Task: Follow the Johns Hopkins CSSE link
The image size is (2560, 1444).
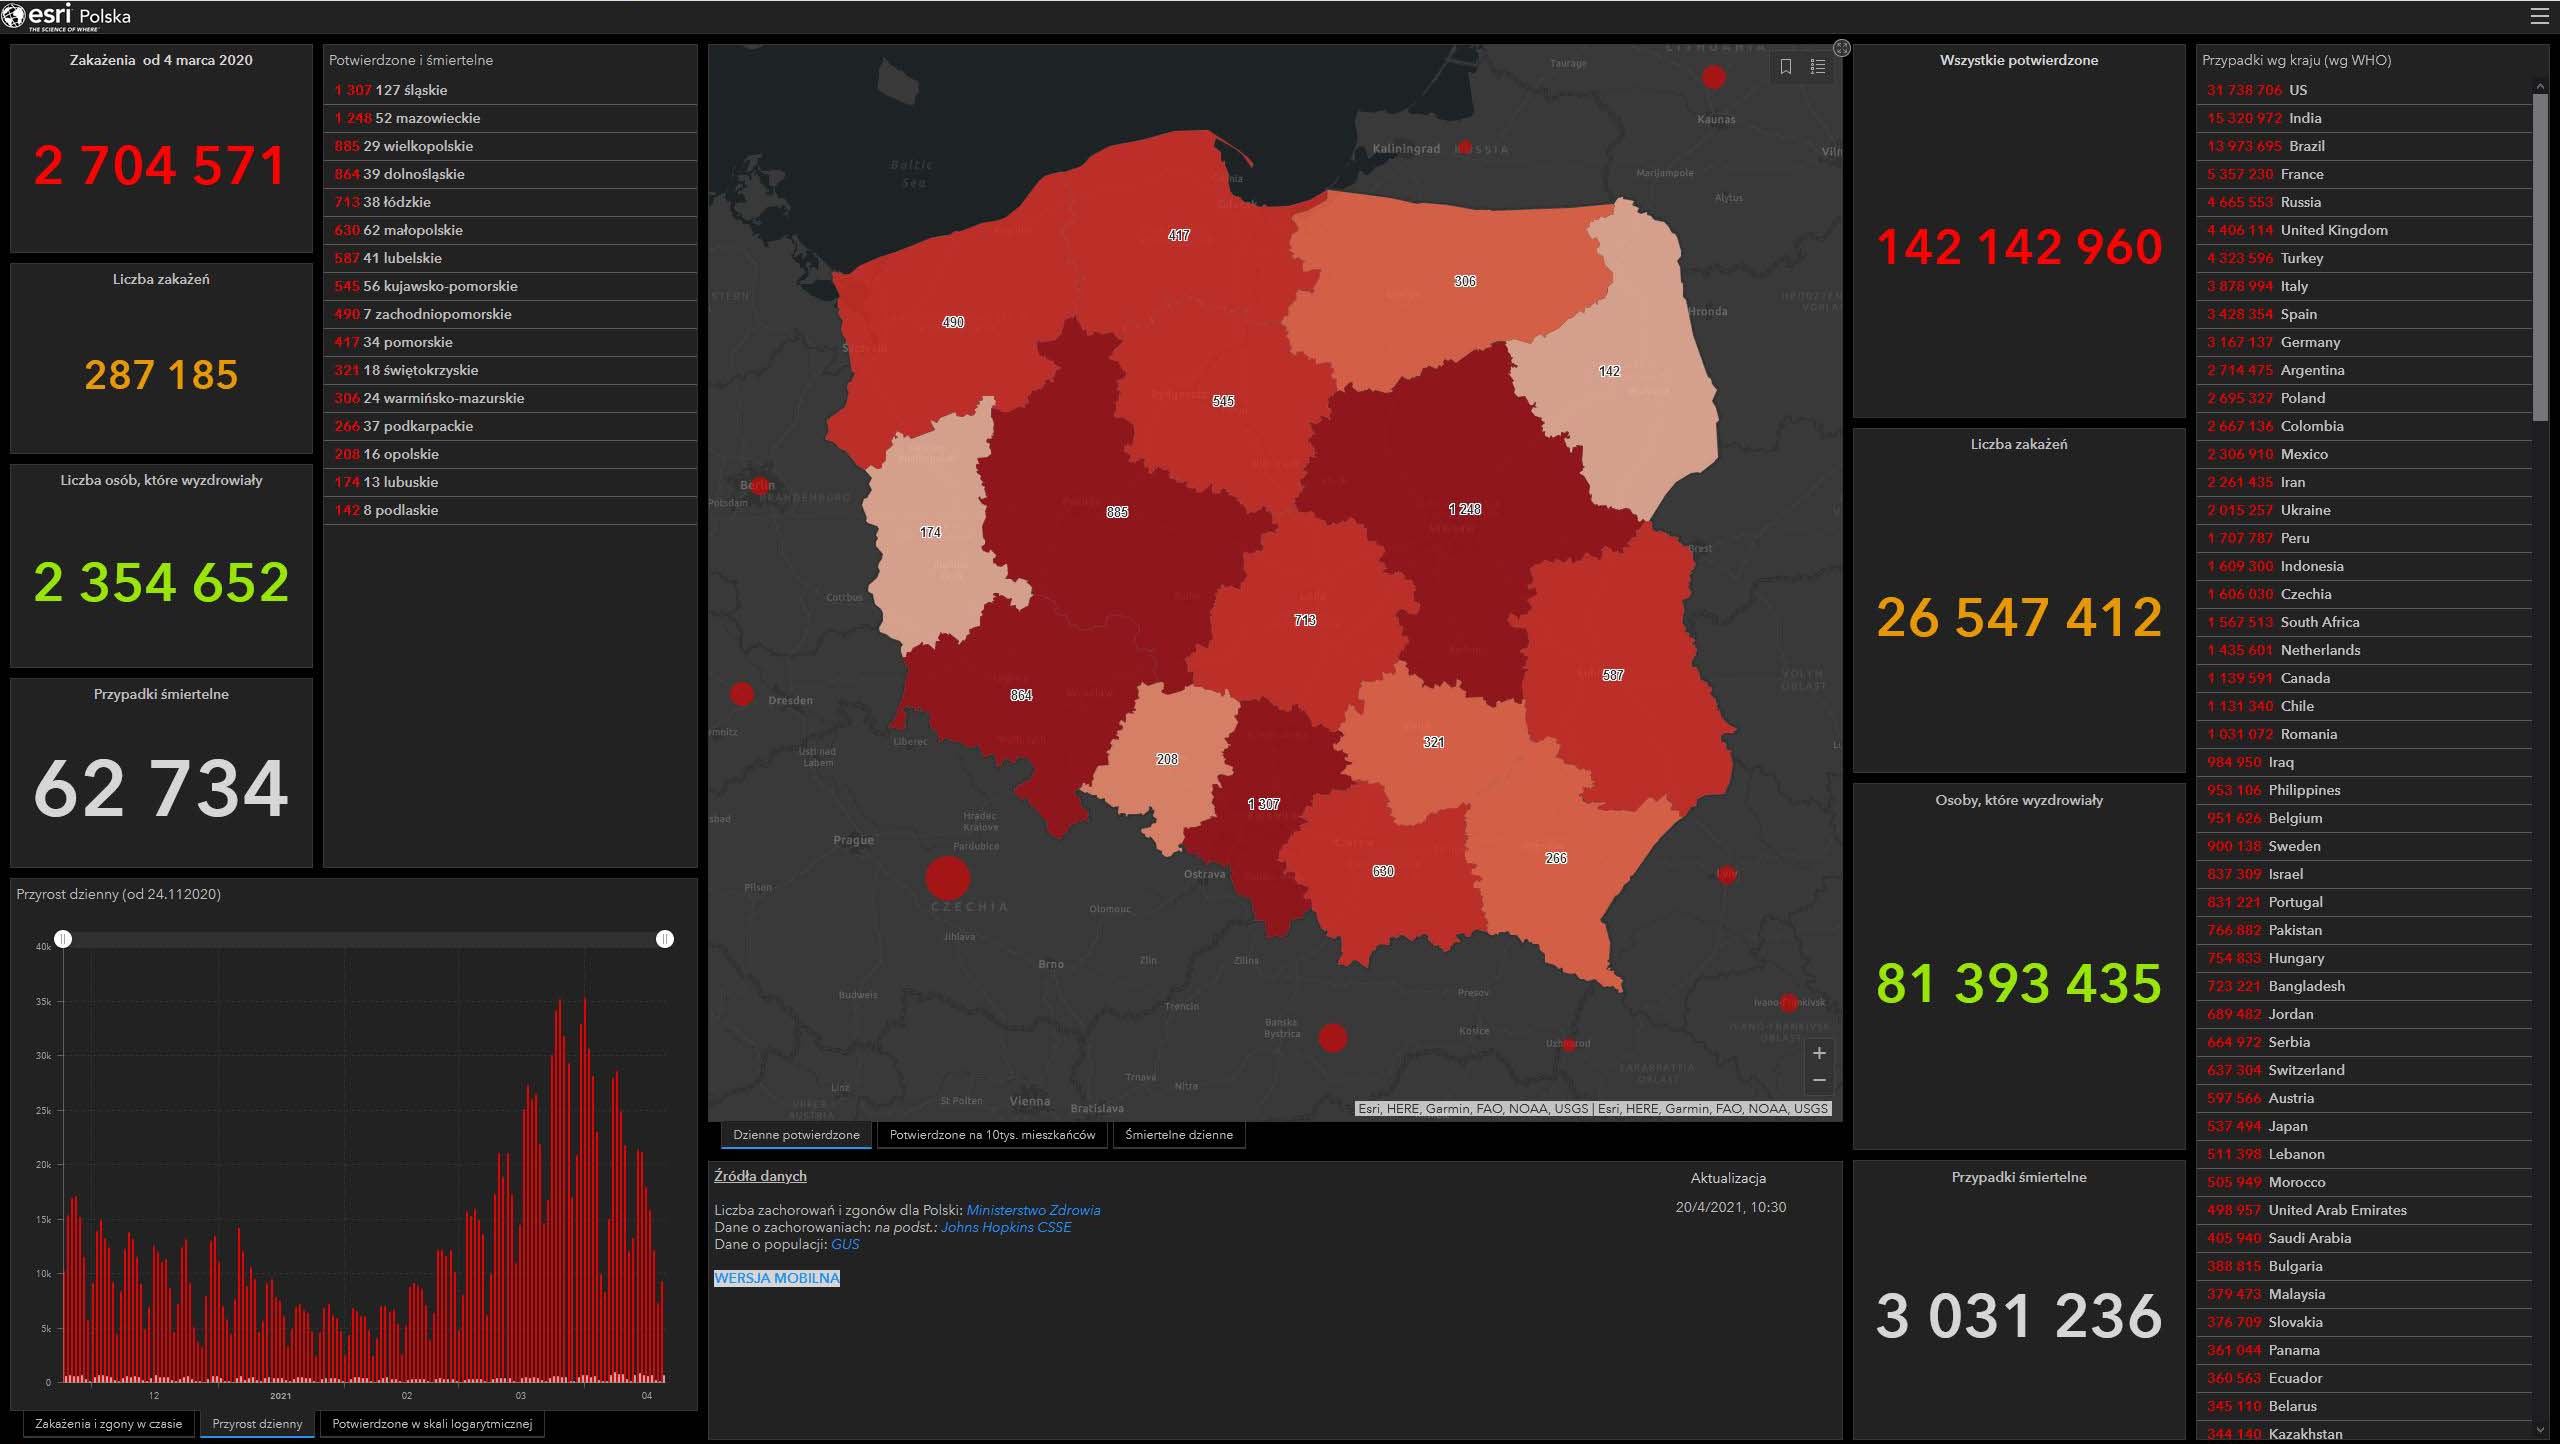Action: pos(1005,1227)
